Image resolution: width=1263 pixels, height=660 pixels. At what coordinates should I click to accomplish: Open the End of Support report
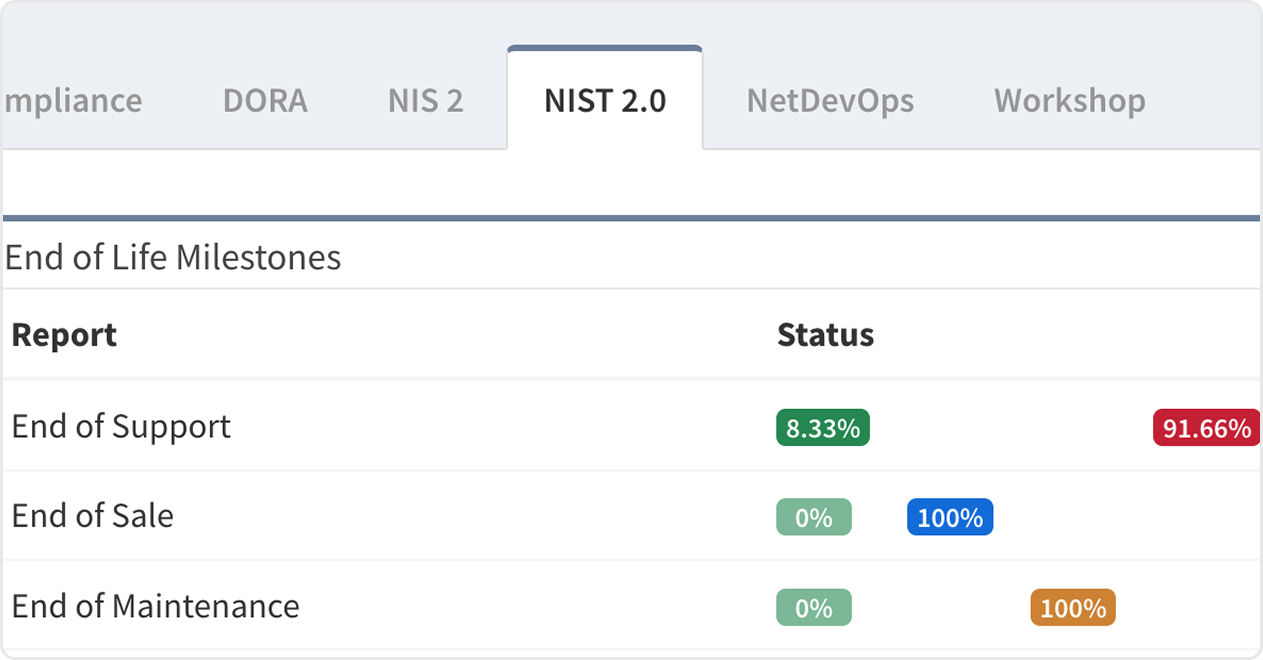coord(121,427)
